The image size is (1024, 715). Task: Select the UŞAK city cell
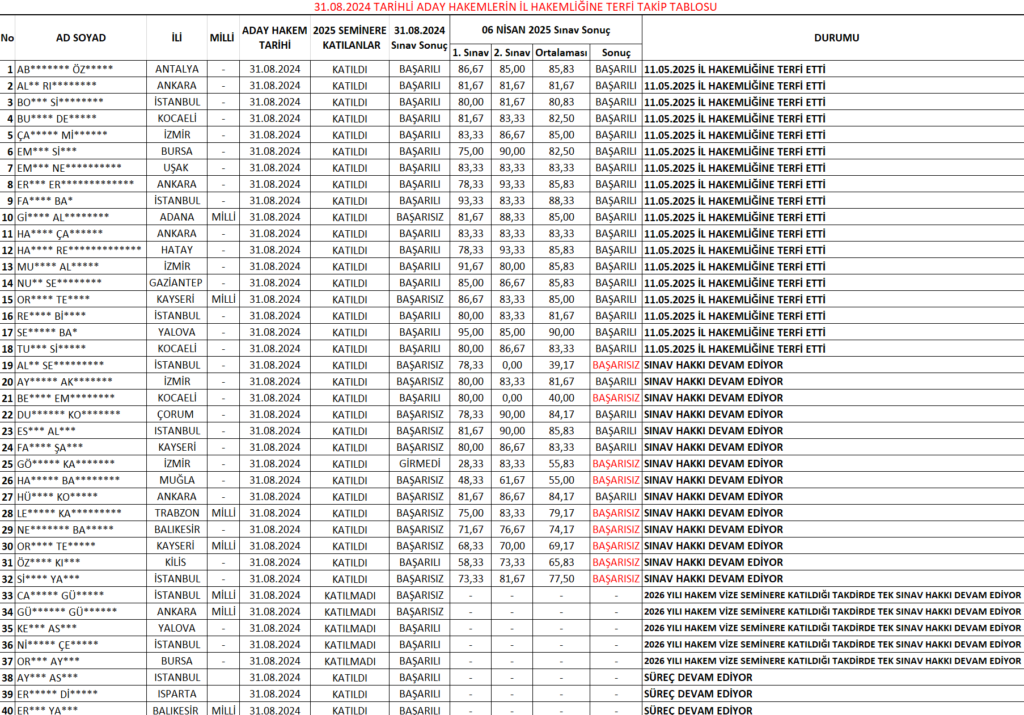(x=176, y=168)
